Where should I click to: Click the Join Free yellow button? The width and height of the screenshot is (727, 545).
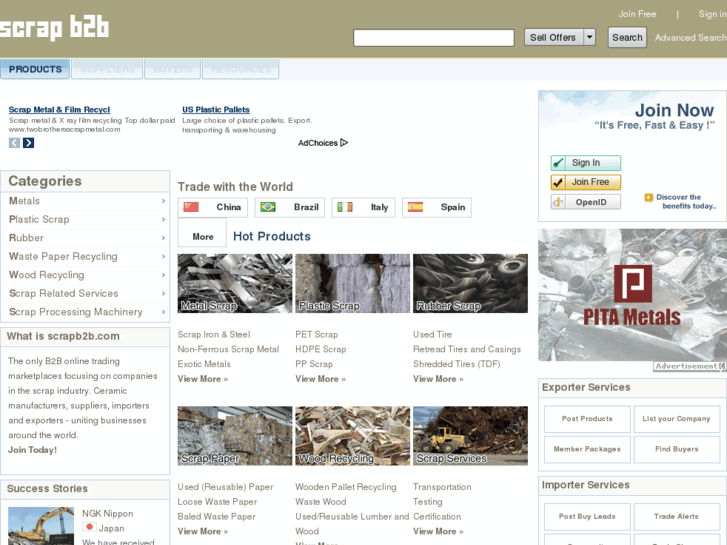tap(586, 182)
